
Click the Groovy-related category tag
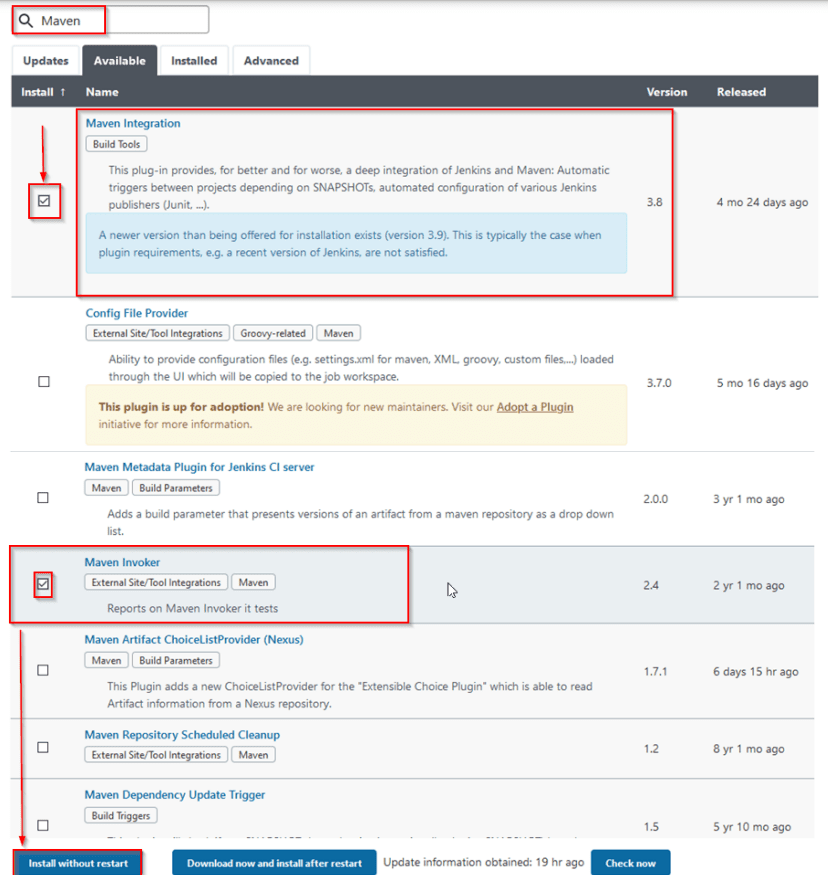[x=274, y=333]
